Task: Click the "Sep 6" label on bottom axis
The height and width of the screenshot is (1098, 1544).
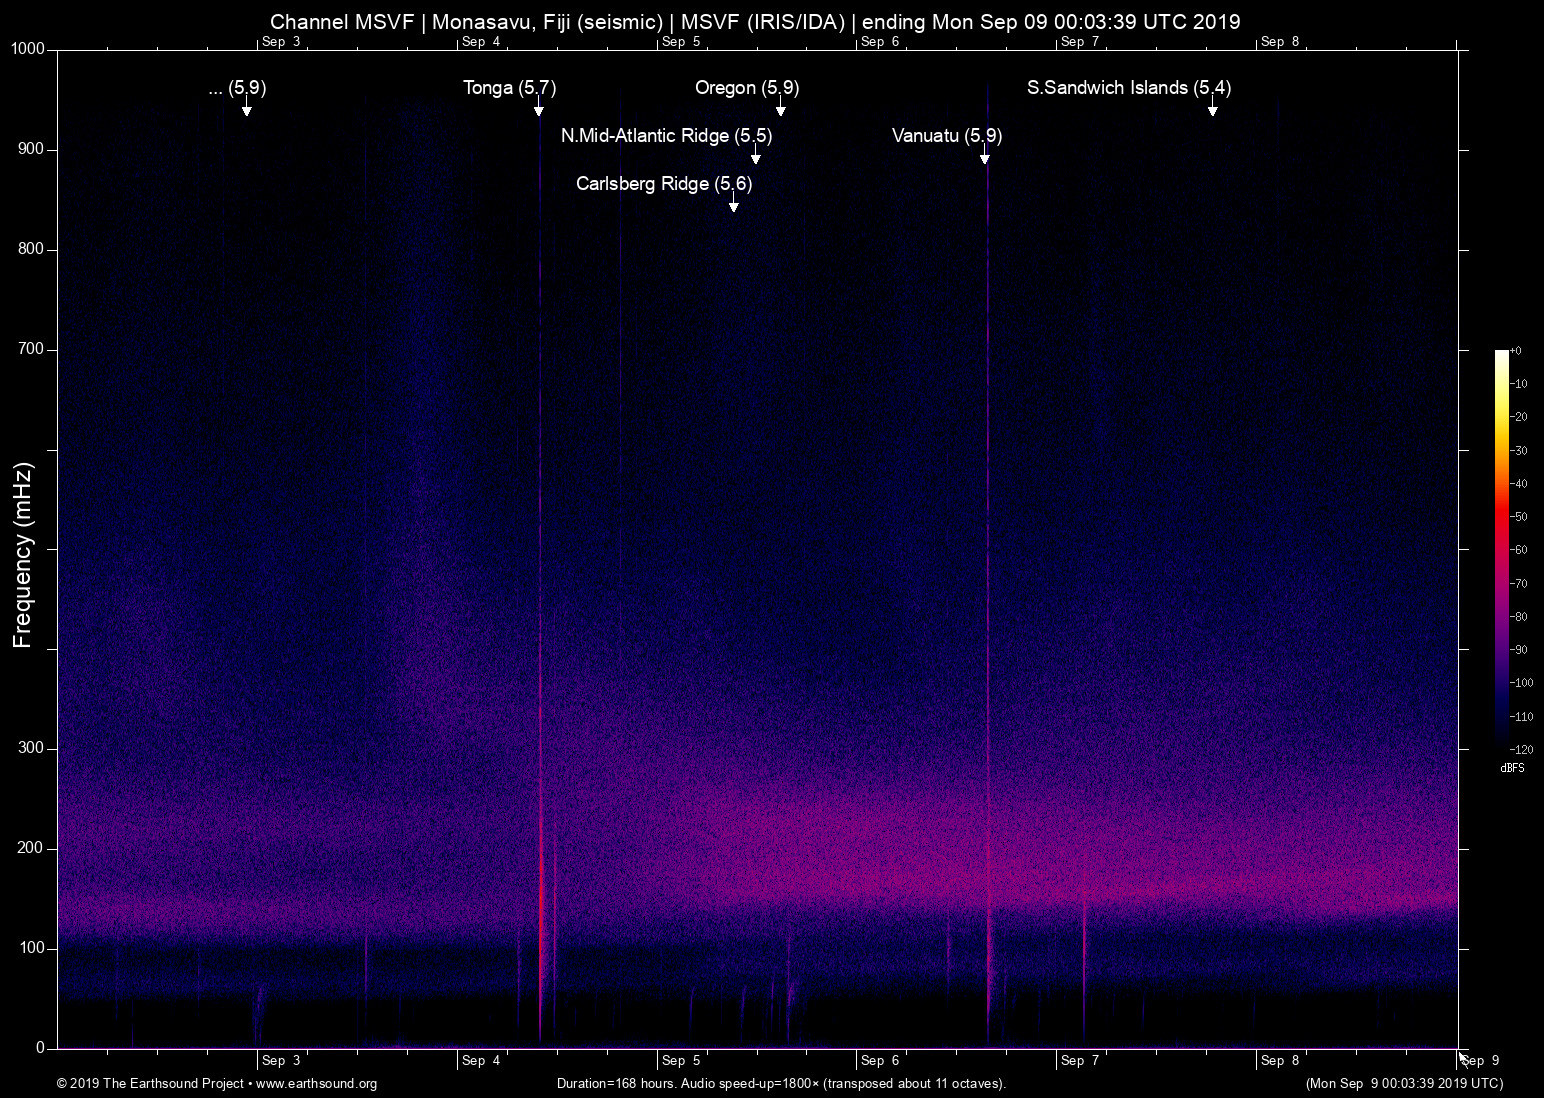Action: (881, 1061)
